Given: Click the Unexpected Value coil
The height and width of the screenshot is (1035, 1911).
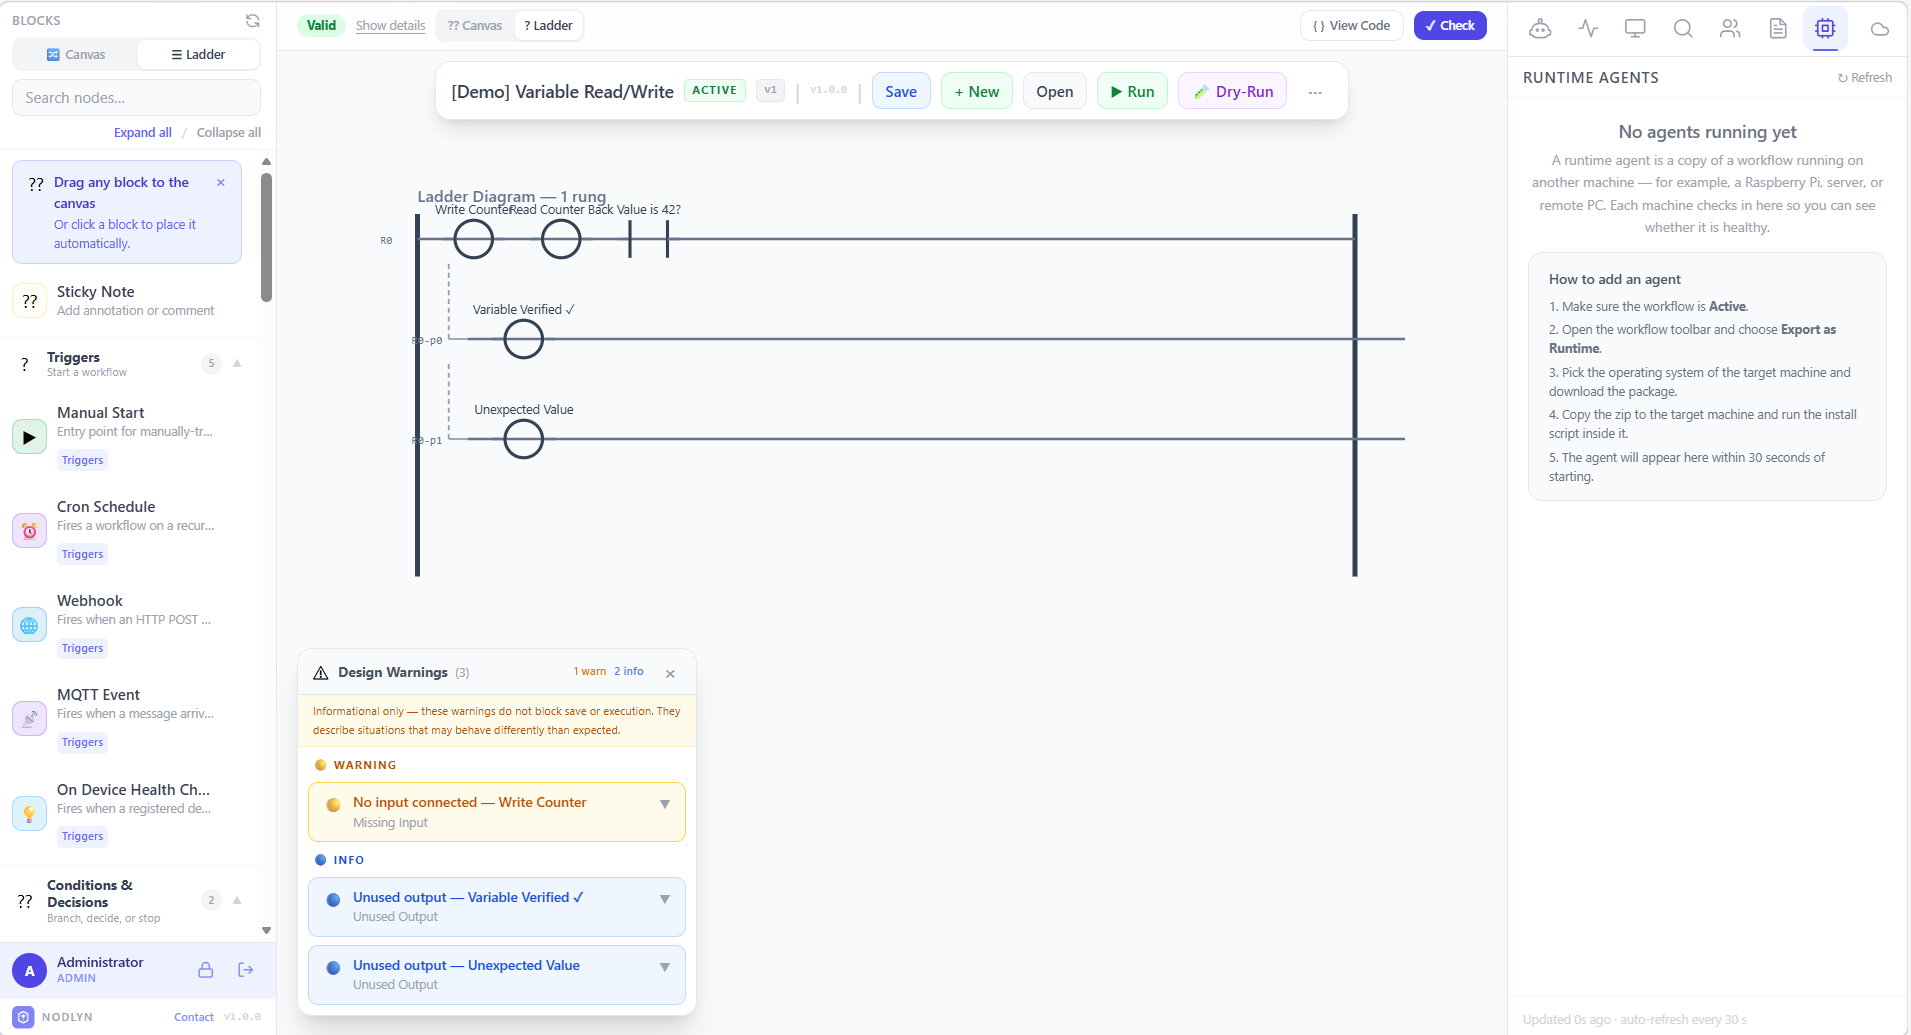Looking at the screenshot, I should [x=523, y=439].
